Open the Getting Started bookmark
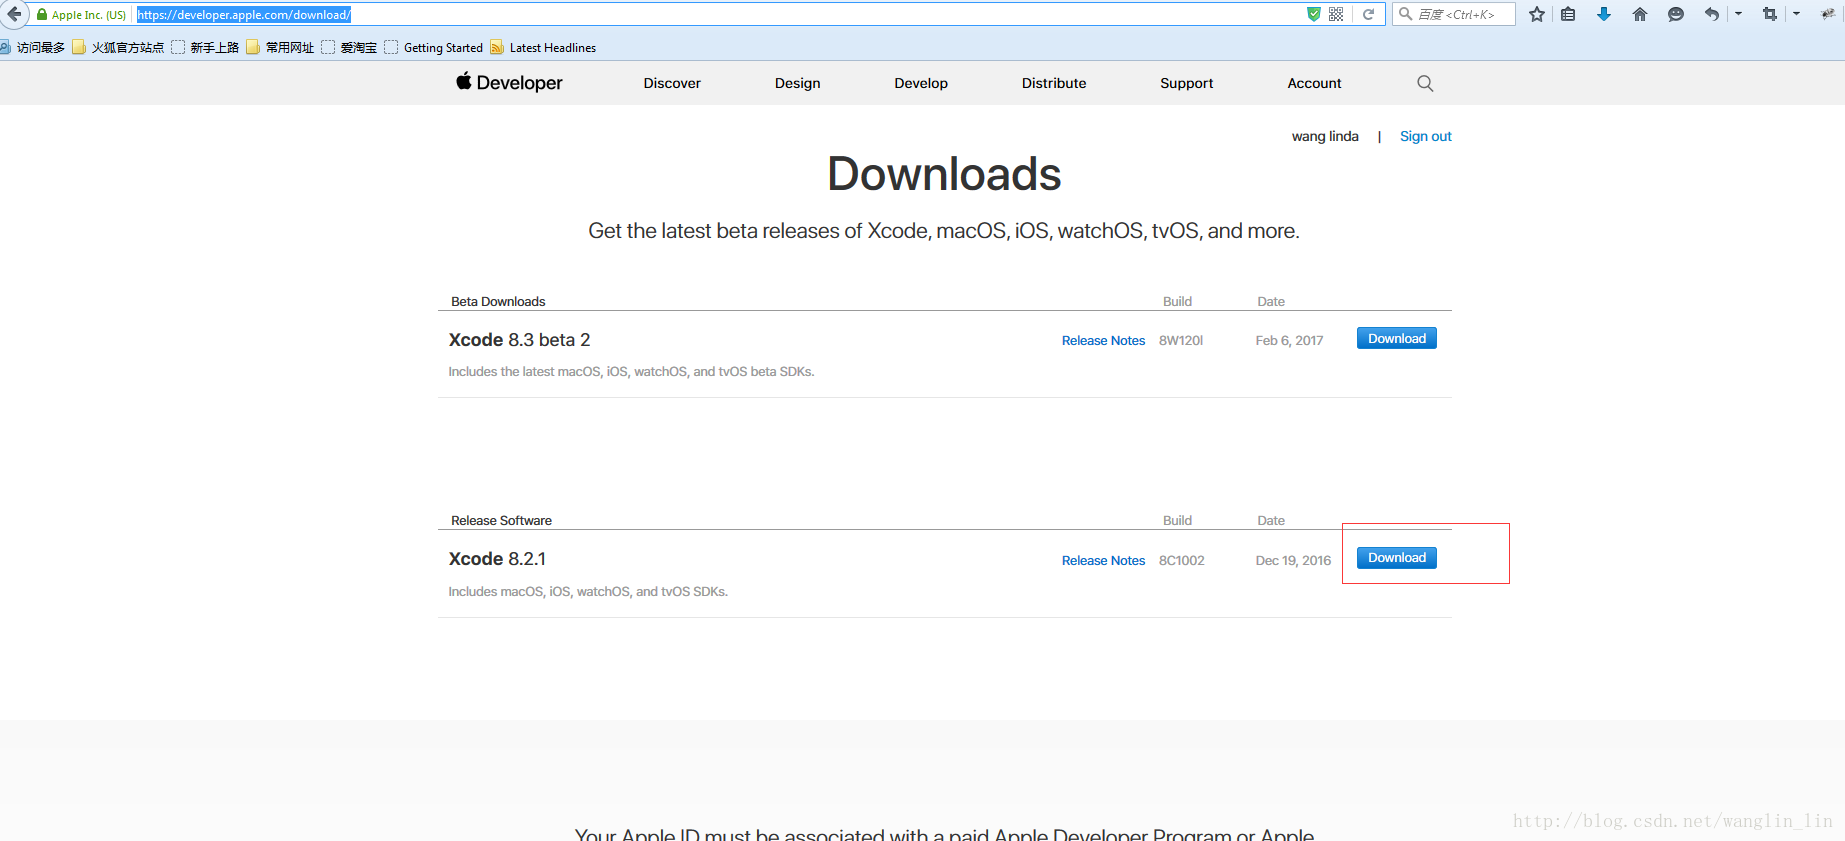 click(434, 47)
